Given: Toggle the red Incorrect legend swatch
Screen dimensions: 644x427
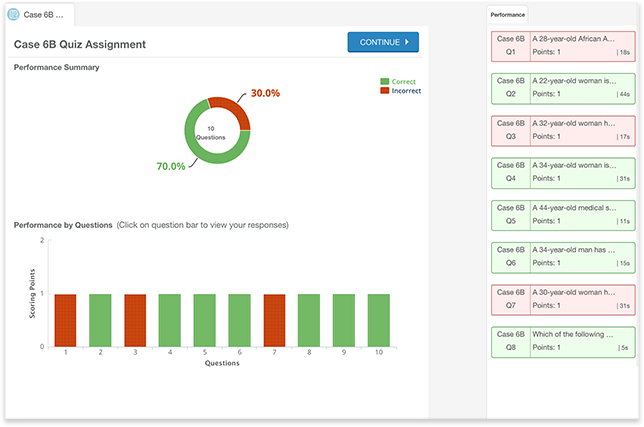Looking at the screenshot, I should [385, 91].
